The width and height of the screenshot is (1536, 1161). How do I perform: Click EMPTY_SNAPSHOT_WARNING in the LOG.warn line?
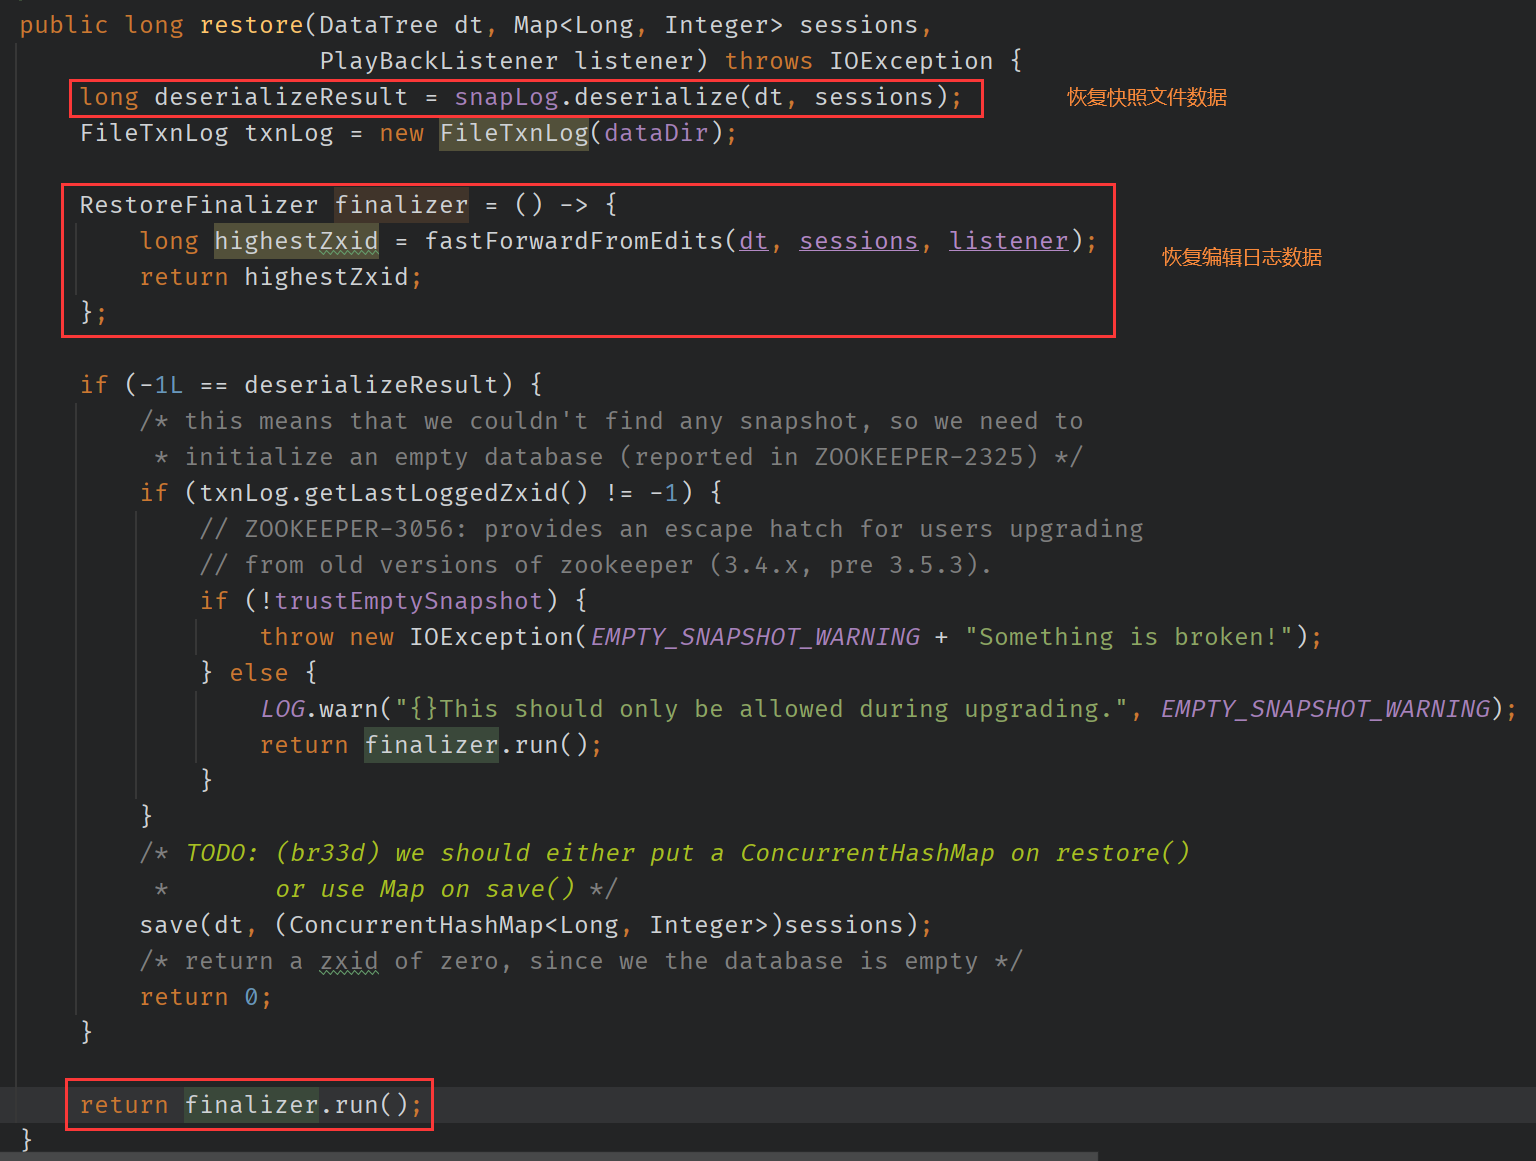1325,709
